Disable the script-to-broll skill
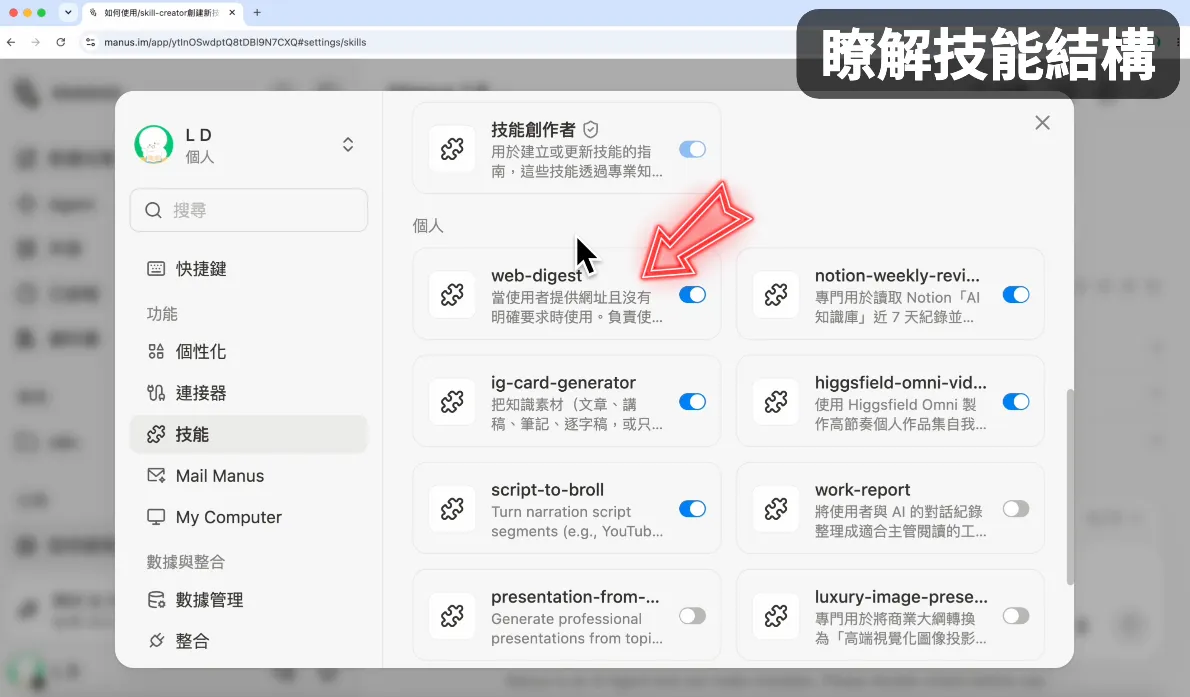Screen dimensions: 1190x697 click(692, 509)
